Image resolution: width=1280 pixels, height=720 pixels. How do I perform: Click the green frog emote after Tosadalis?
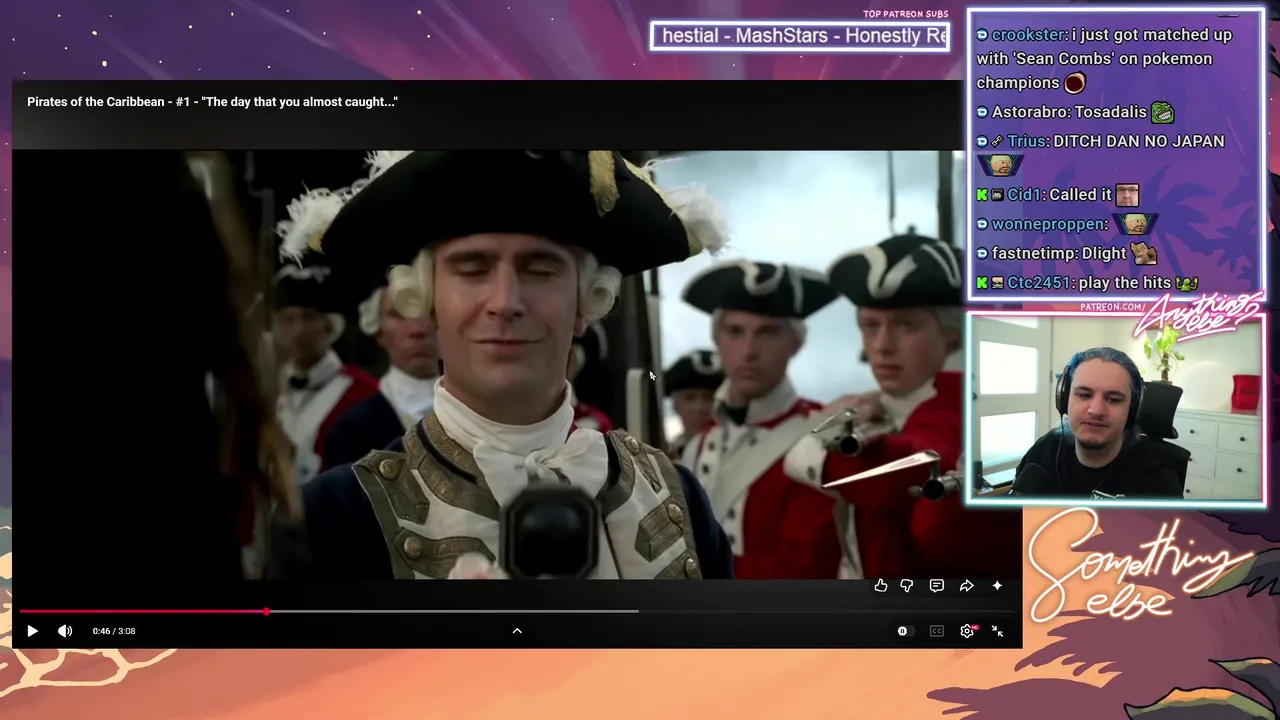1162,112
